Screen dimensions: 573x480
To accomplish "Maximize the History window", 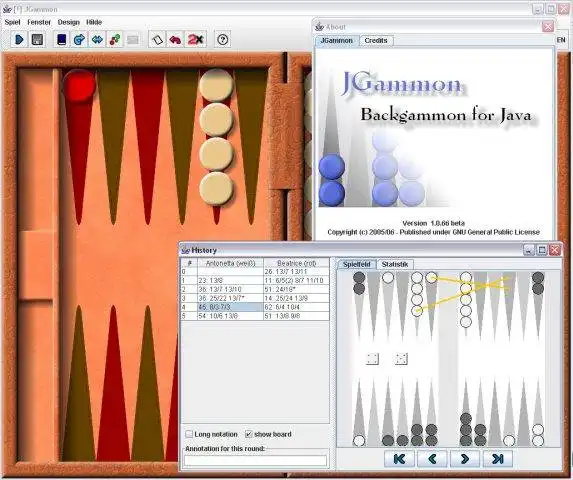I will tap(542, 250).
